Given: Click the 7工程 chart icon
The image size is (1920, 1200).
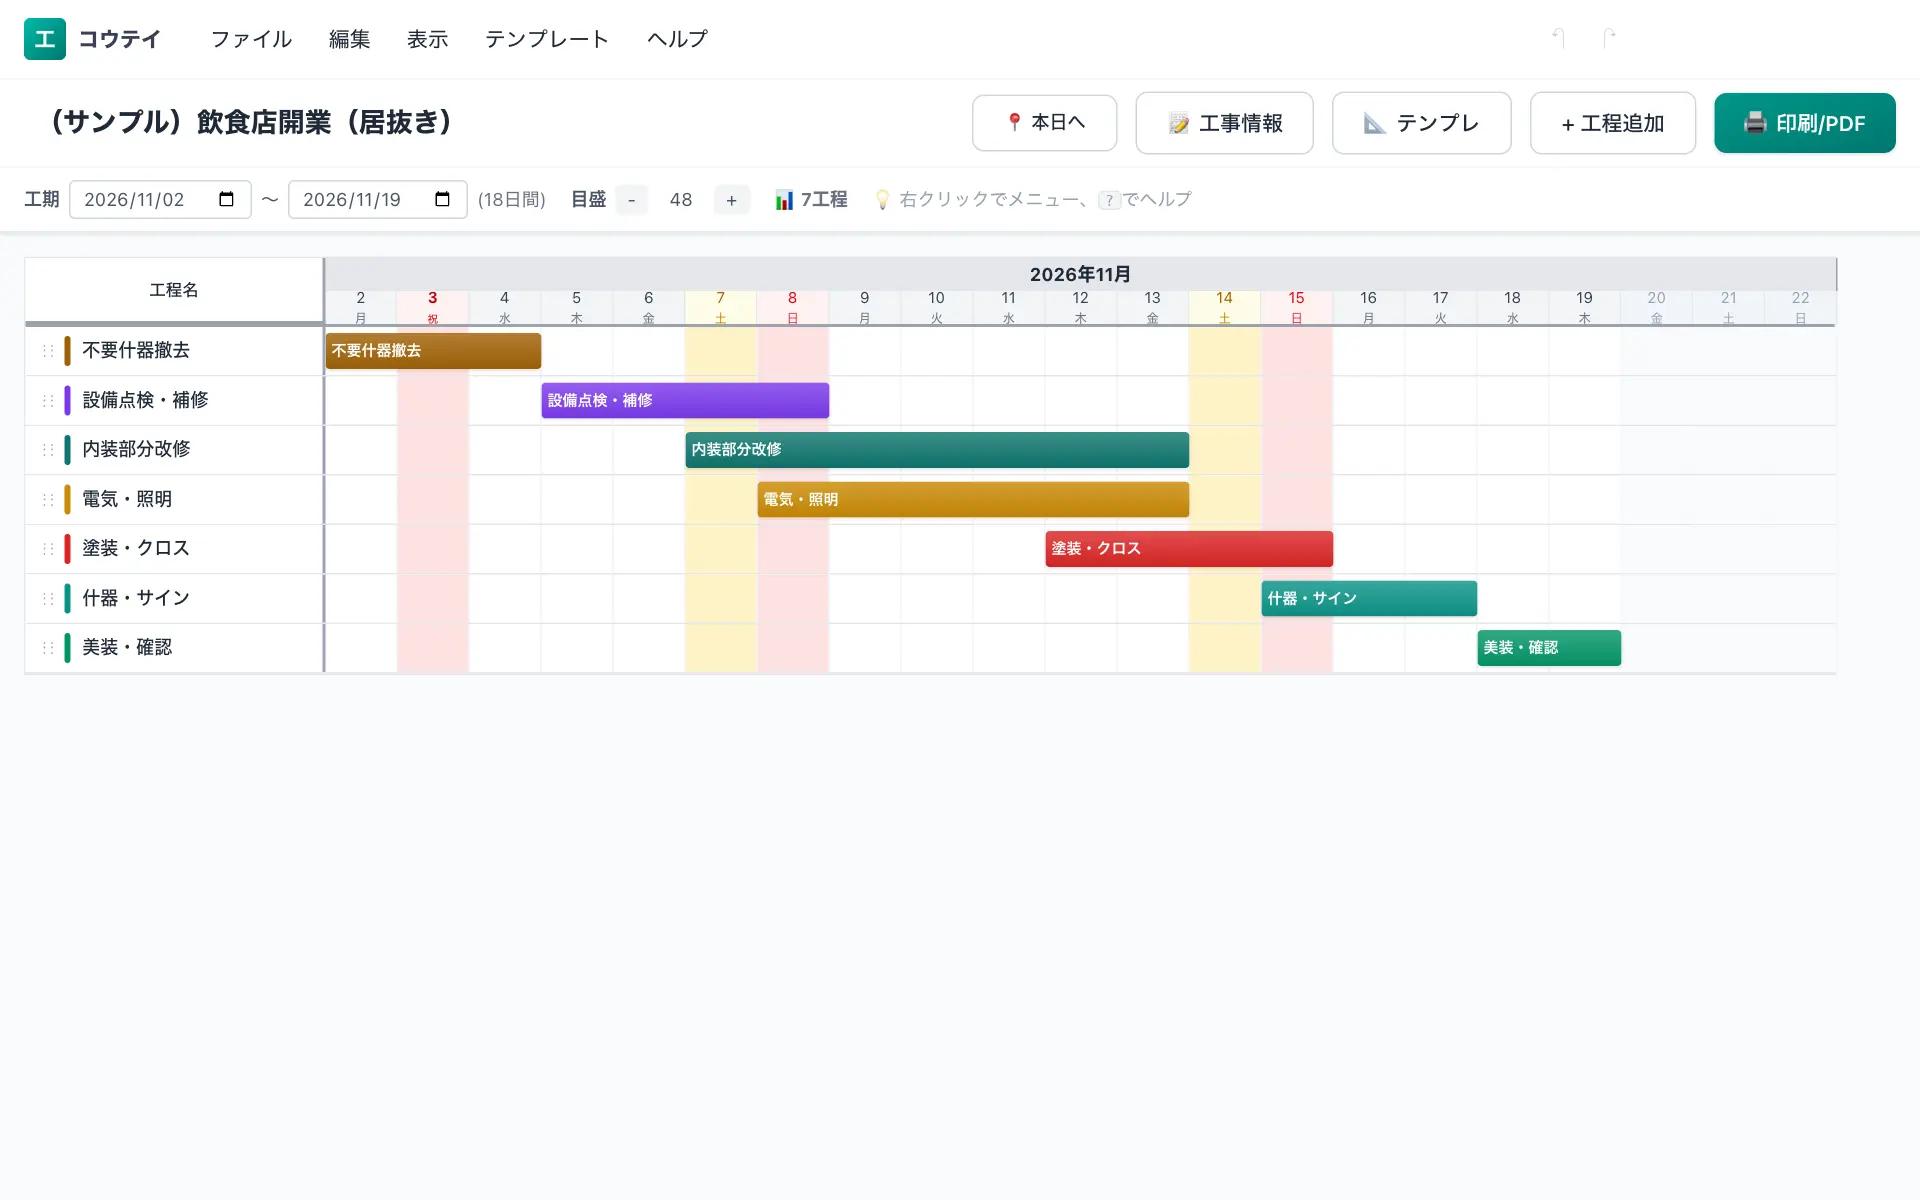Looking at the screenshot, I should tap(784, 200).
